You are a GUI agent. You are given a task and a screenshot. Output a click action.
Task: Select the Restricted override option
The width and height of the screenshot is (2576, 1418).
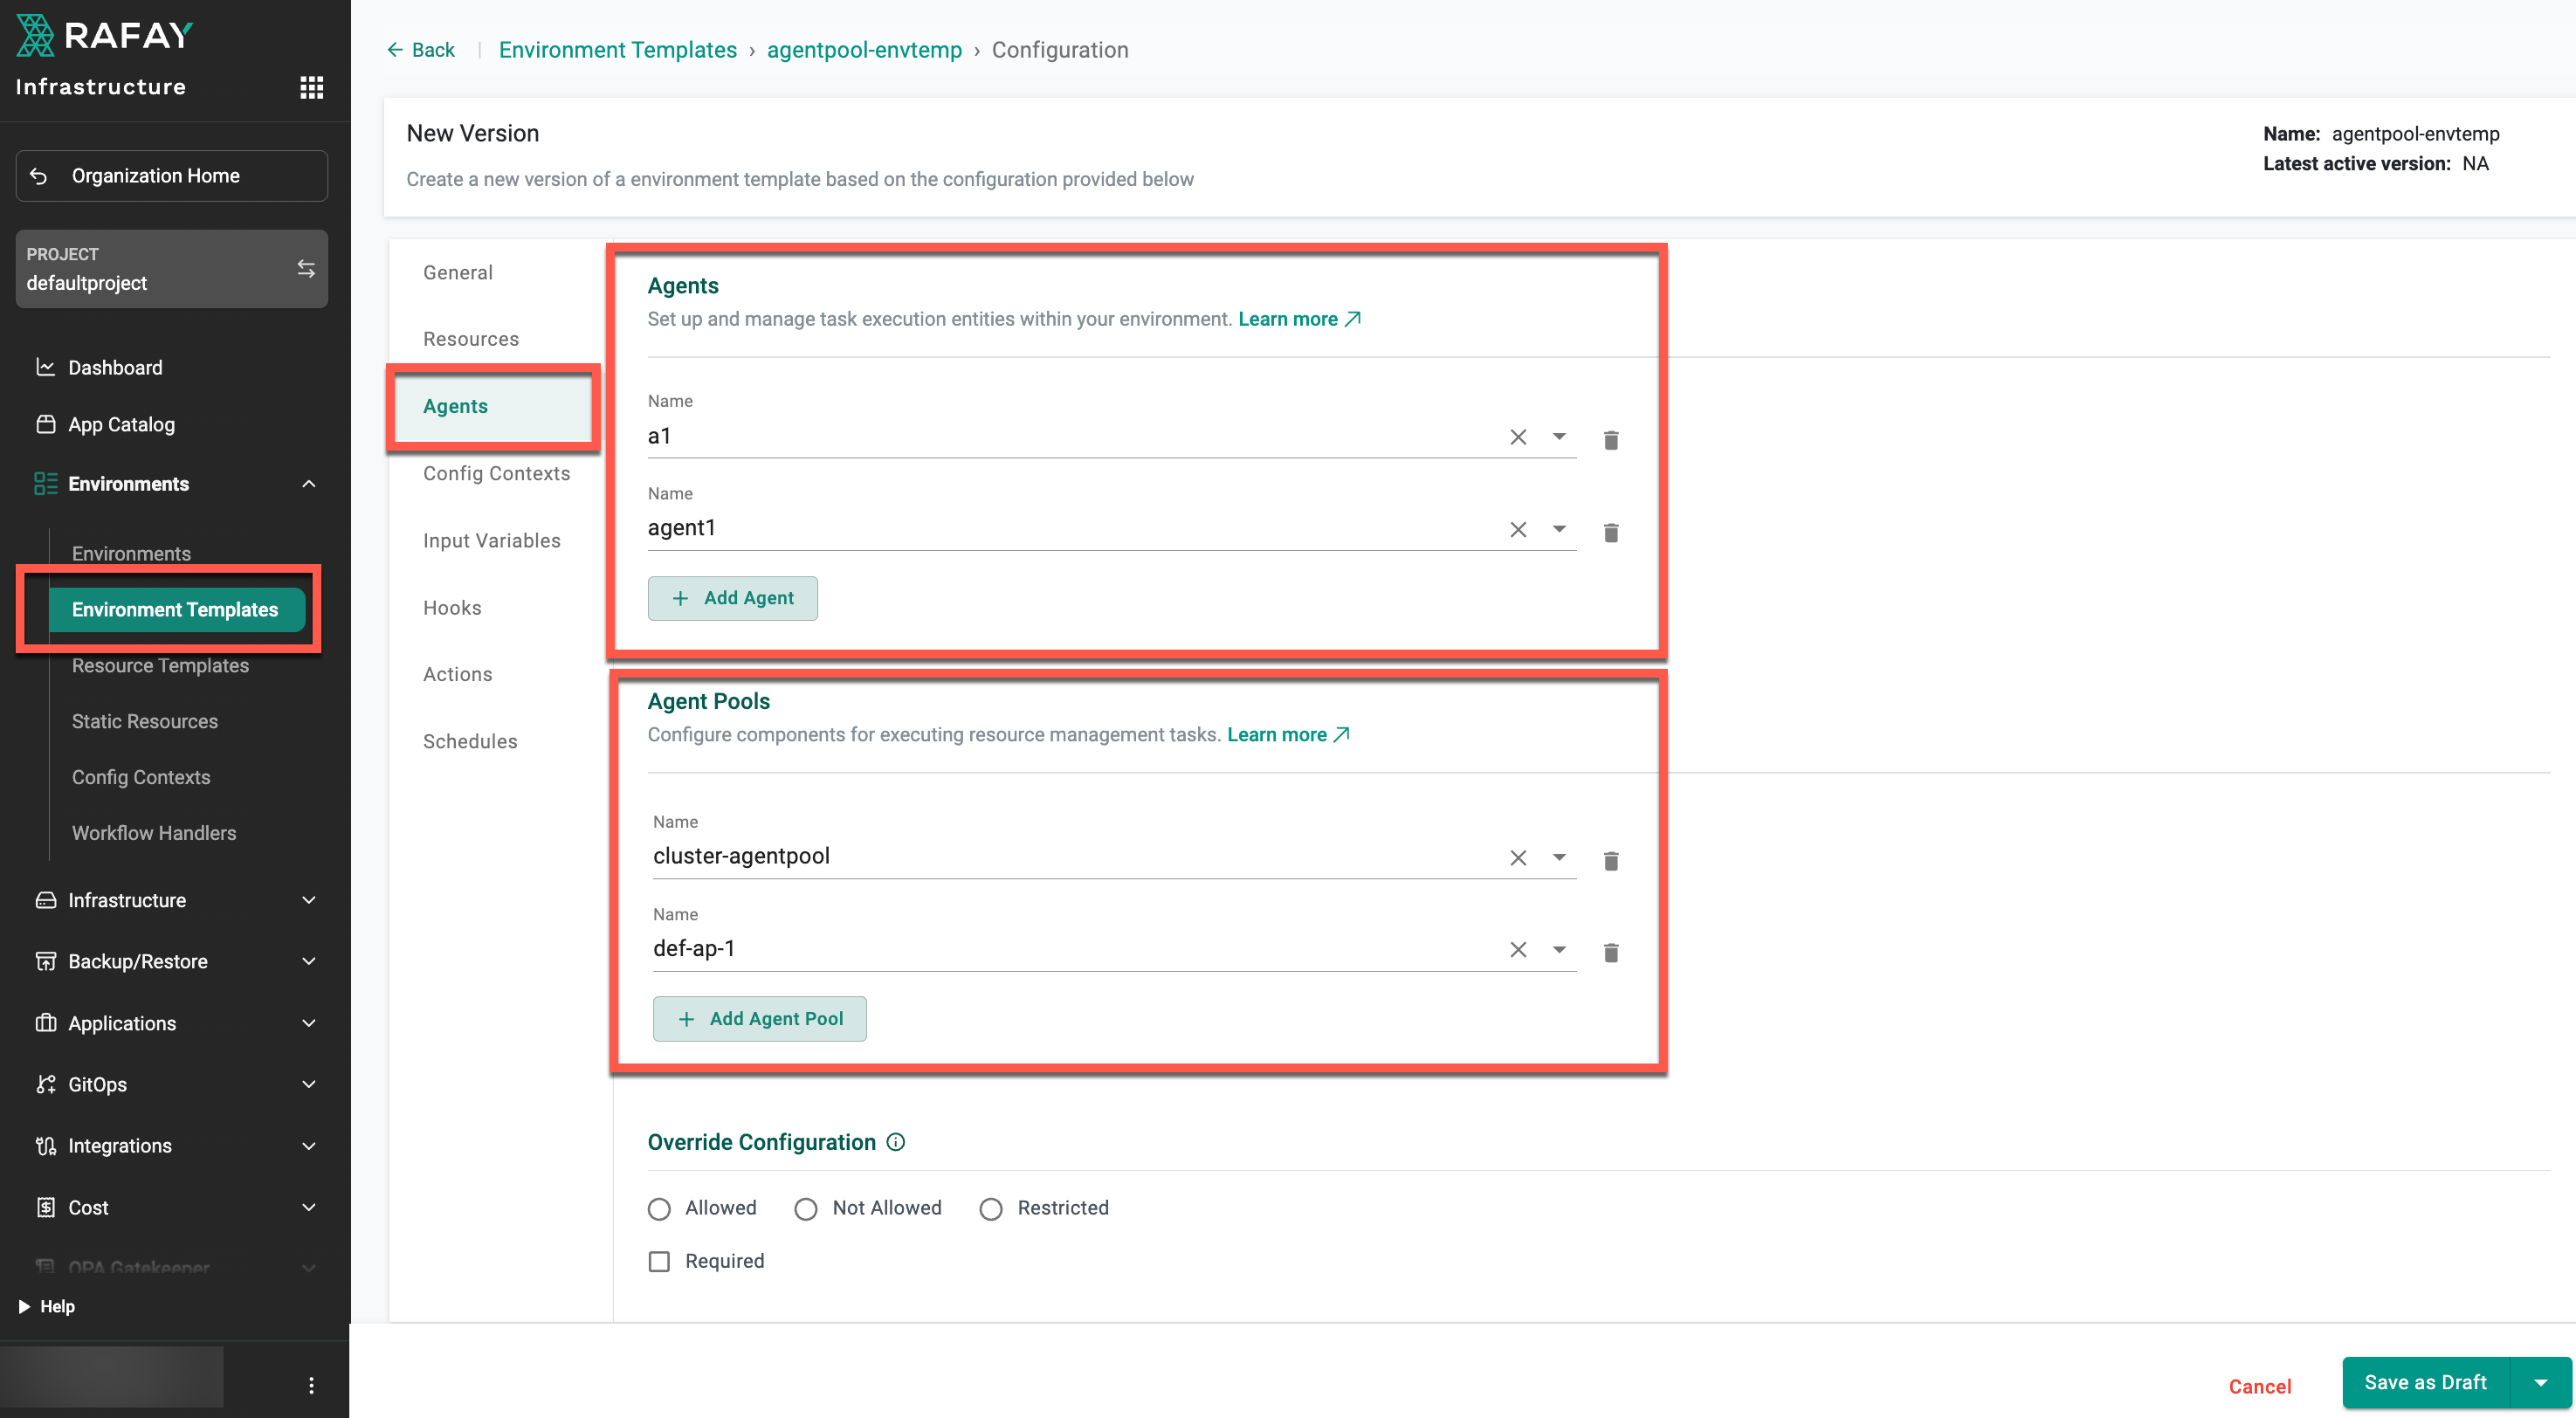click(x=991, y=1208)
